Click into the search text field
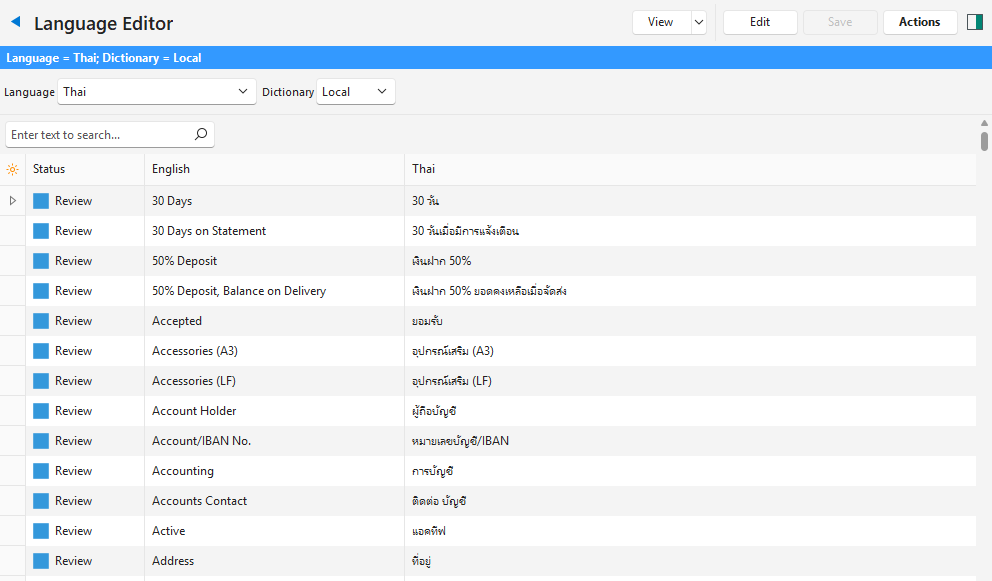Screen dimensions: 992x581 tap(98, 134)
